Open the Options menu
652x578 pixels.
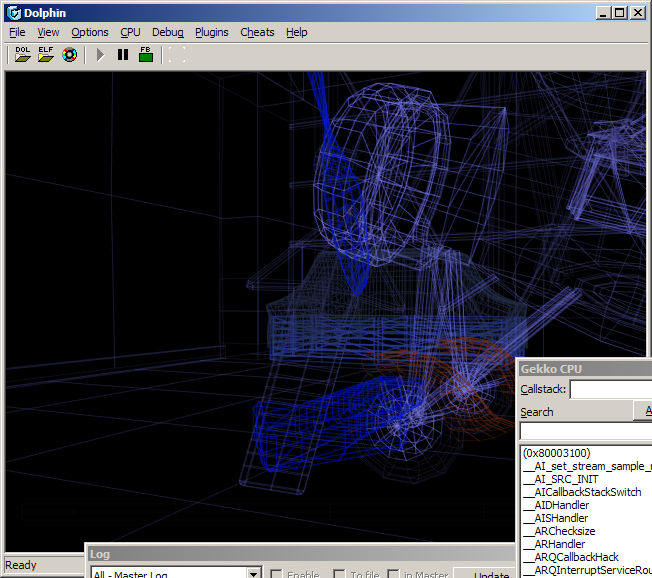tap(90, 32)
